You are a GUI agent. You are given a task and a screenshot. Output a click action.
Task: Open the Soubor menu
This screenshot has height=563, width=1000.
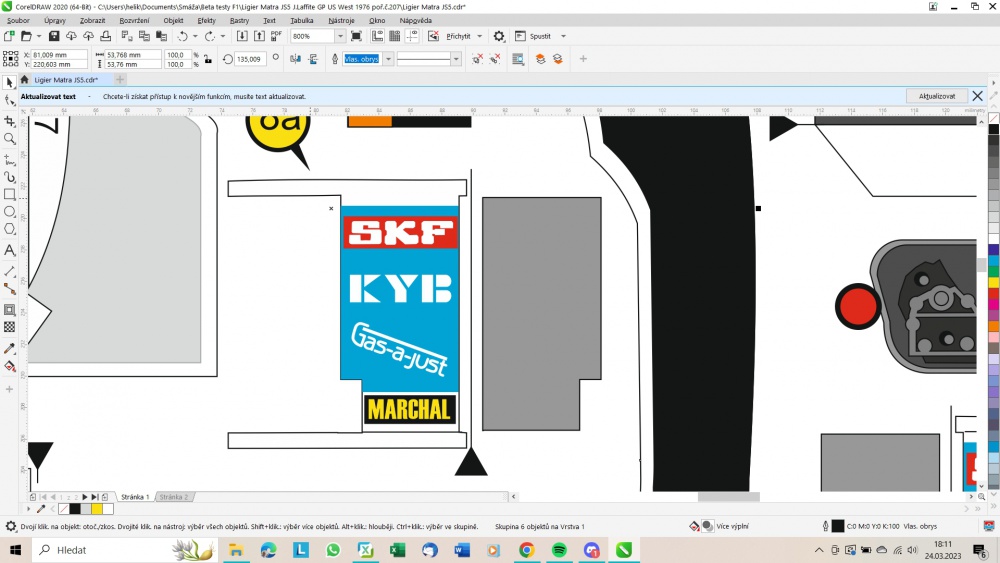(18, 20)
